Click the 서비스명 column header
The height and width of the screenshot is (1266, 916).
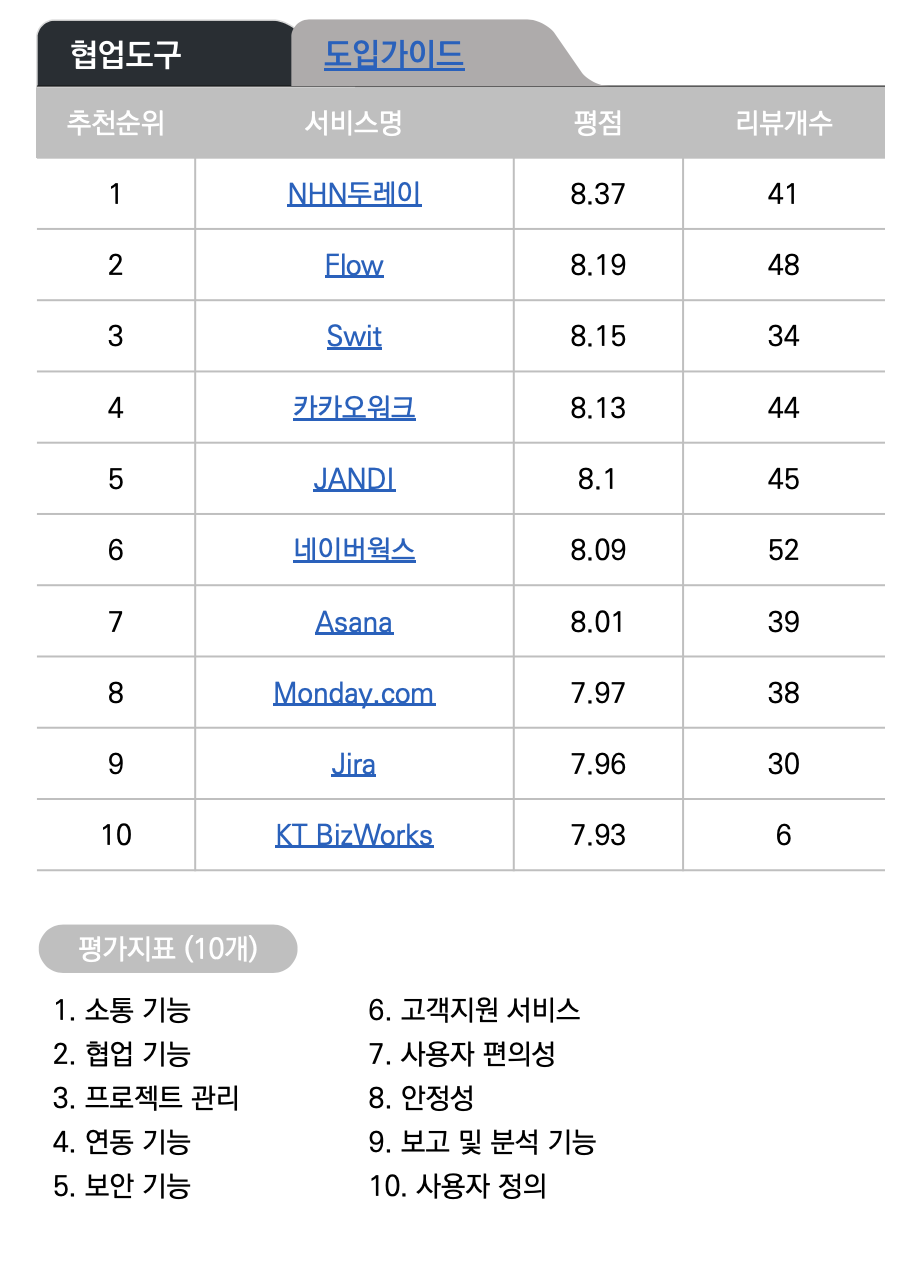pyautogui.click(x=354, y=123)
